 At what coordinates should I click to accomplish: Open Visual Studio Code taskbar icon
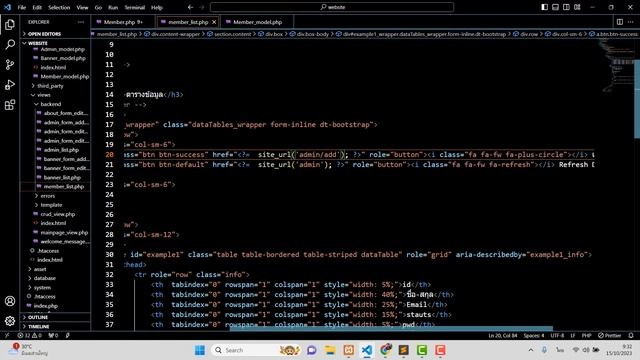point(367,350)
